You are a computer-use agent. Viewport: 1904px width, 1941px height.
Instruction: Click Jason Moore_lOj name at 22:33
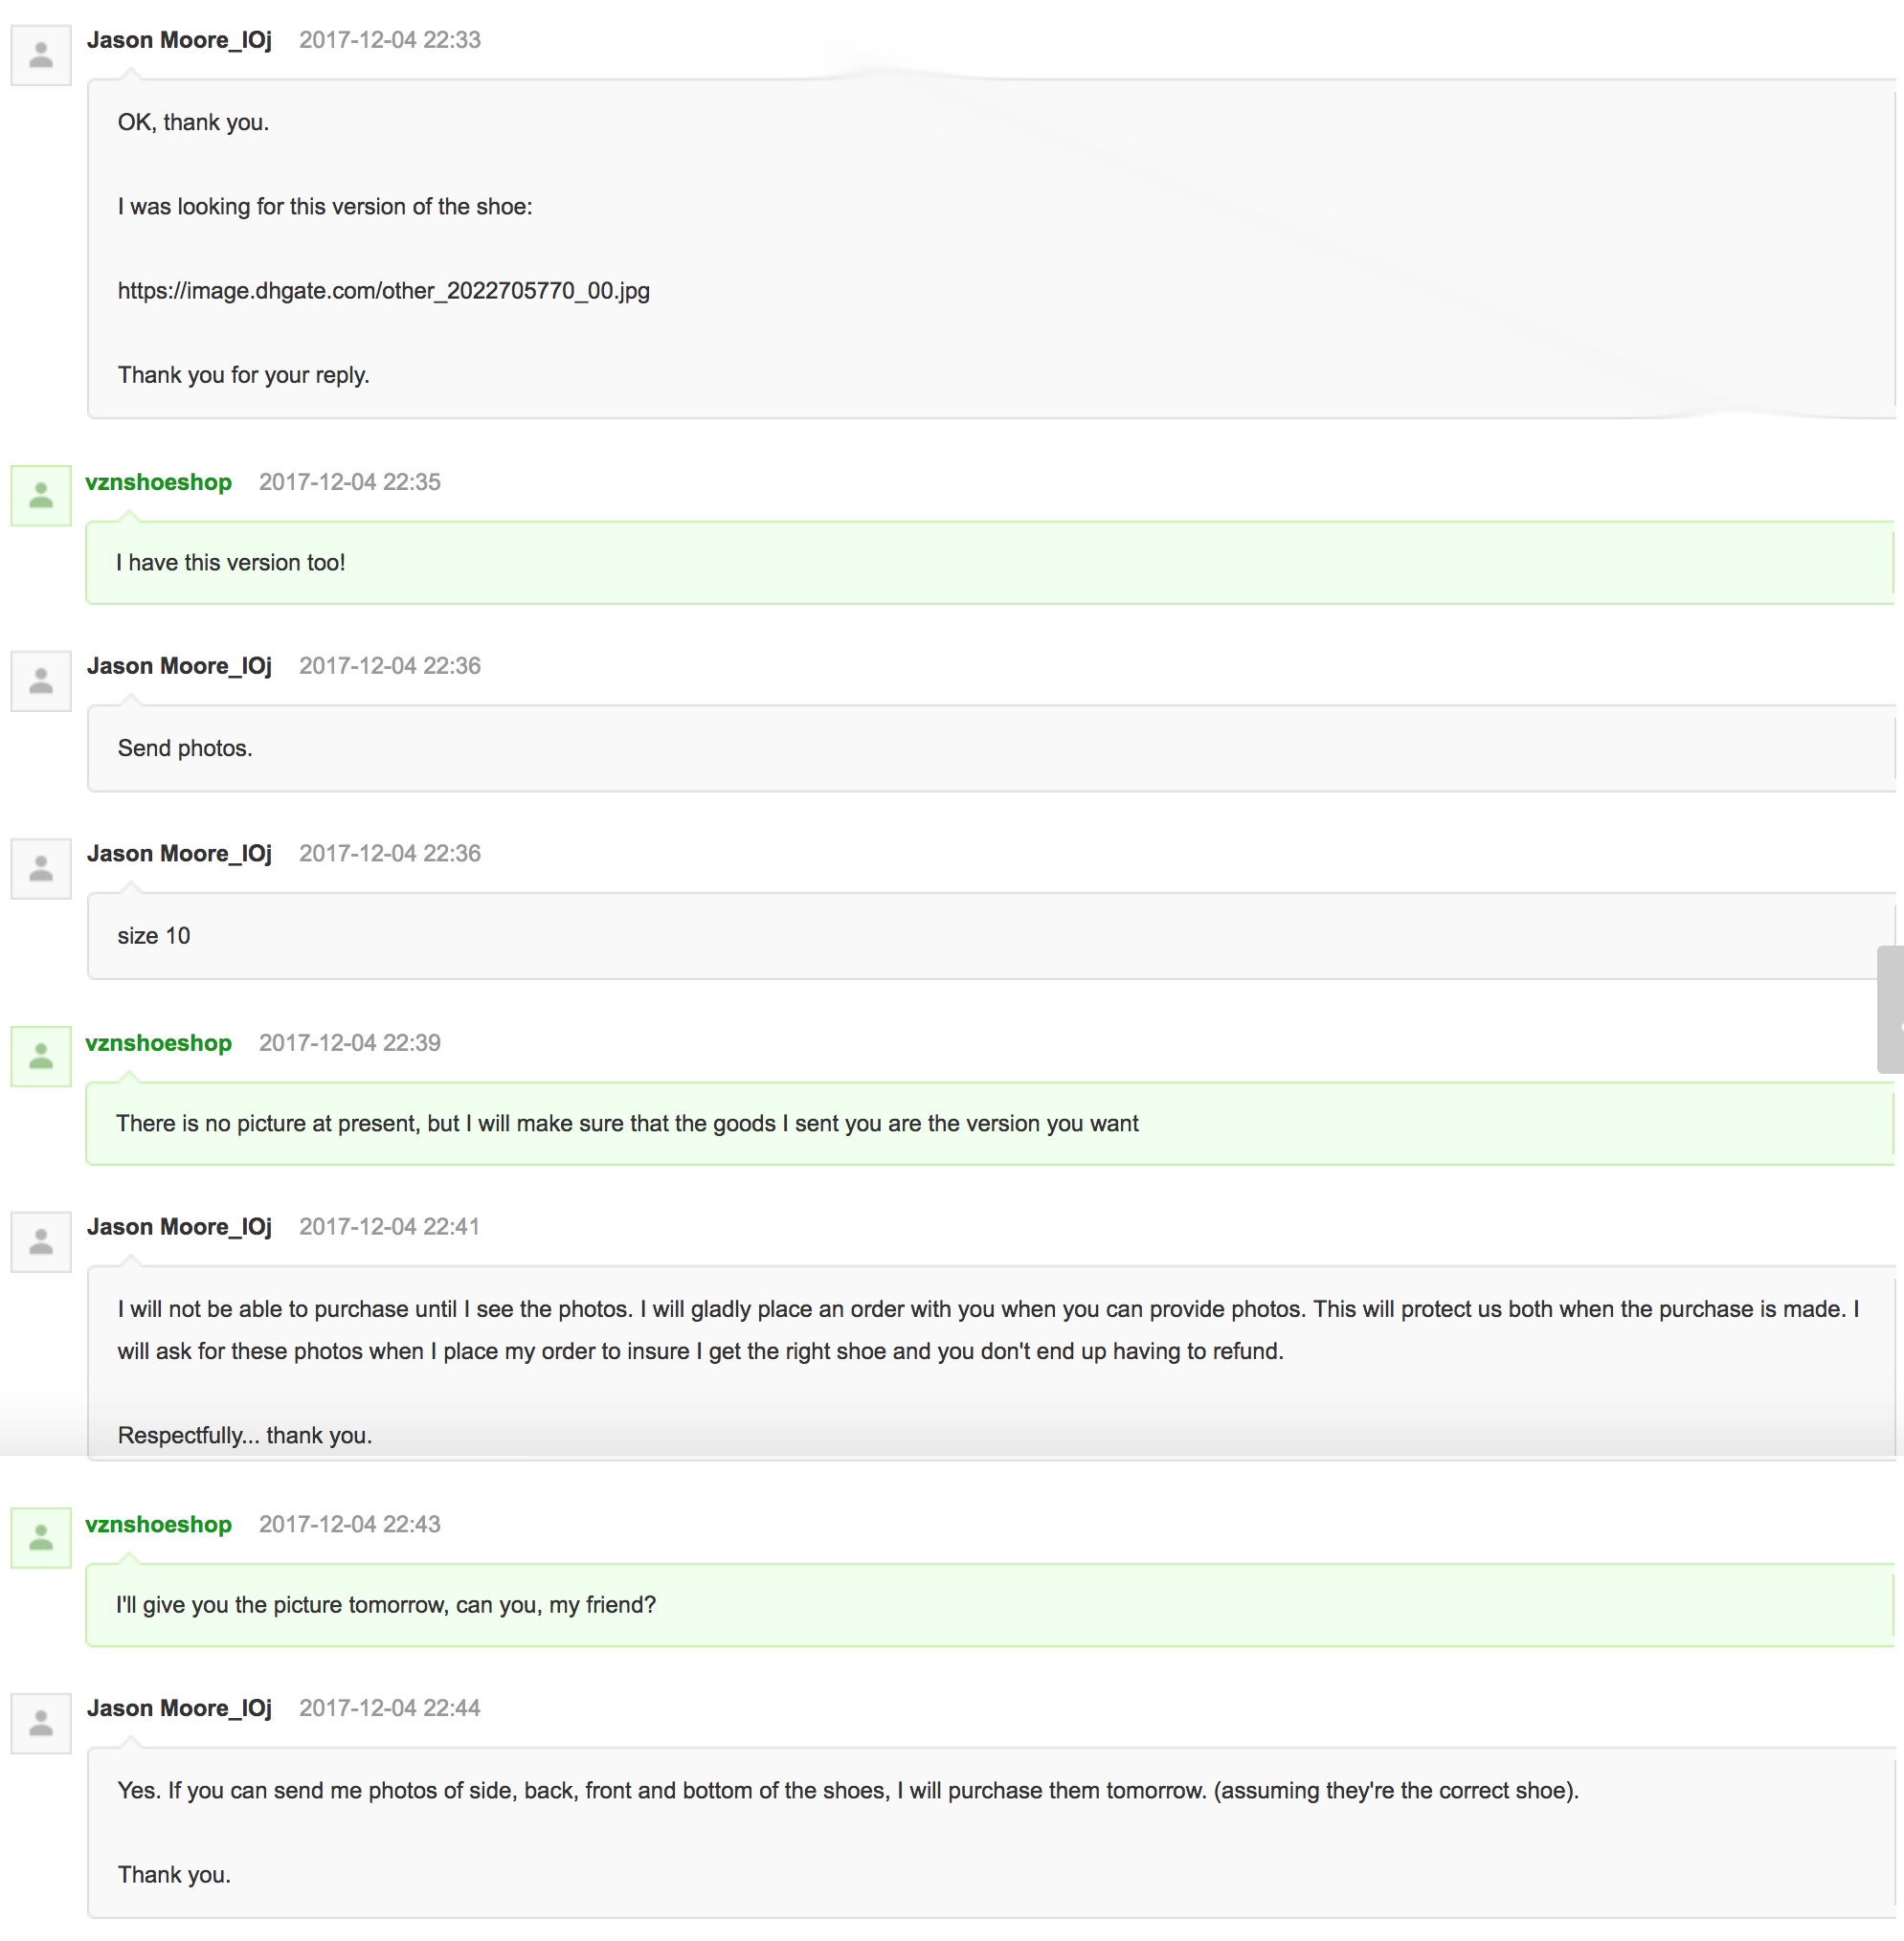[179, 40]
